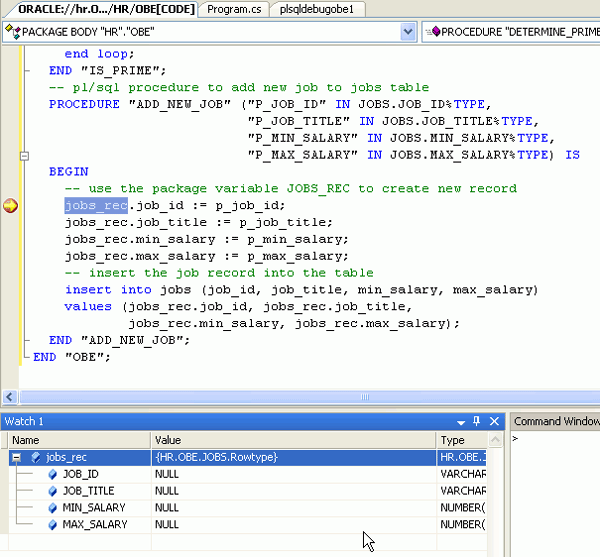Click the jobs_rec object icon in Watch
Screen dimensions: 600x557
pyautogui.click(x=36, y=457)
